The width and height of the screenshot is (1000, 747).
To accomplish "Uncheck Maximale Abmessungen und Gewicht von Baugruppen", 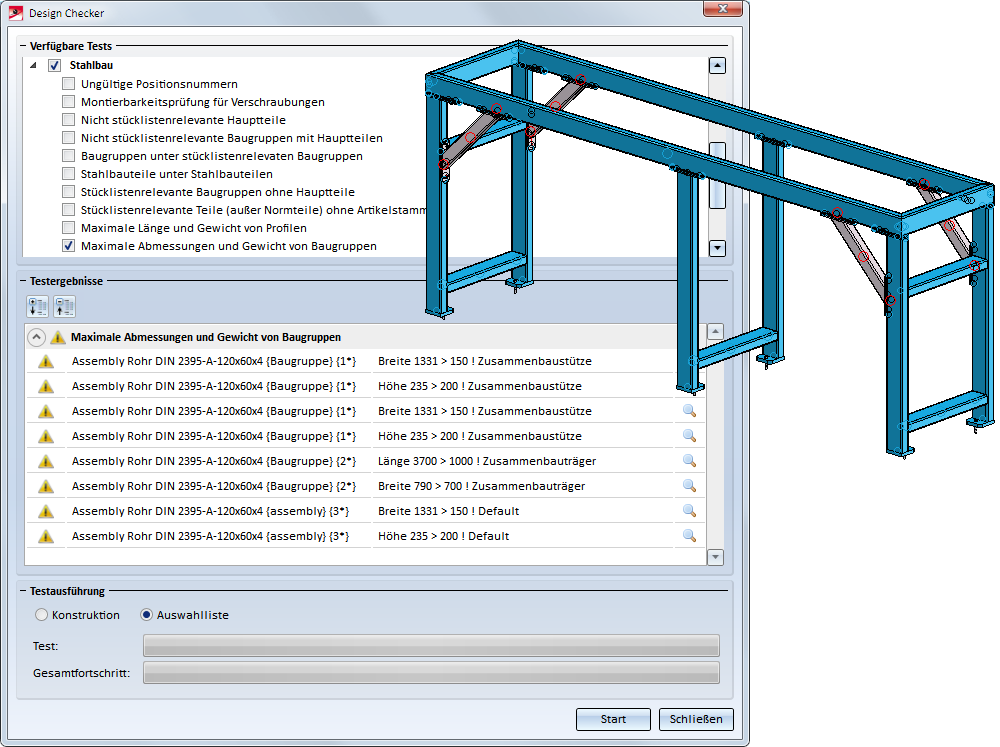I will pos(68,246).
